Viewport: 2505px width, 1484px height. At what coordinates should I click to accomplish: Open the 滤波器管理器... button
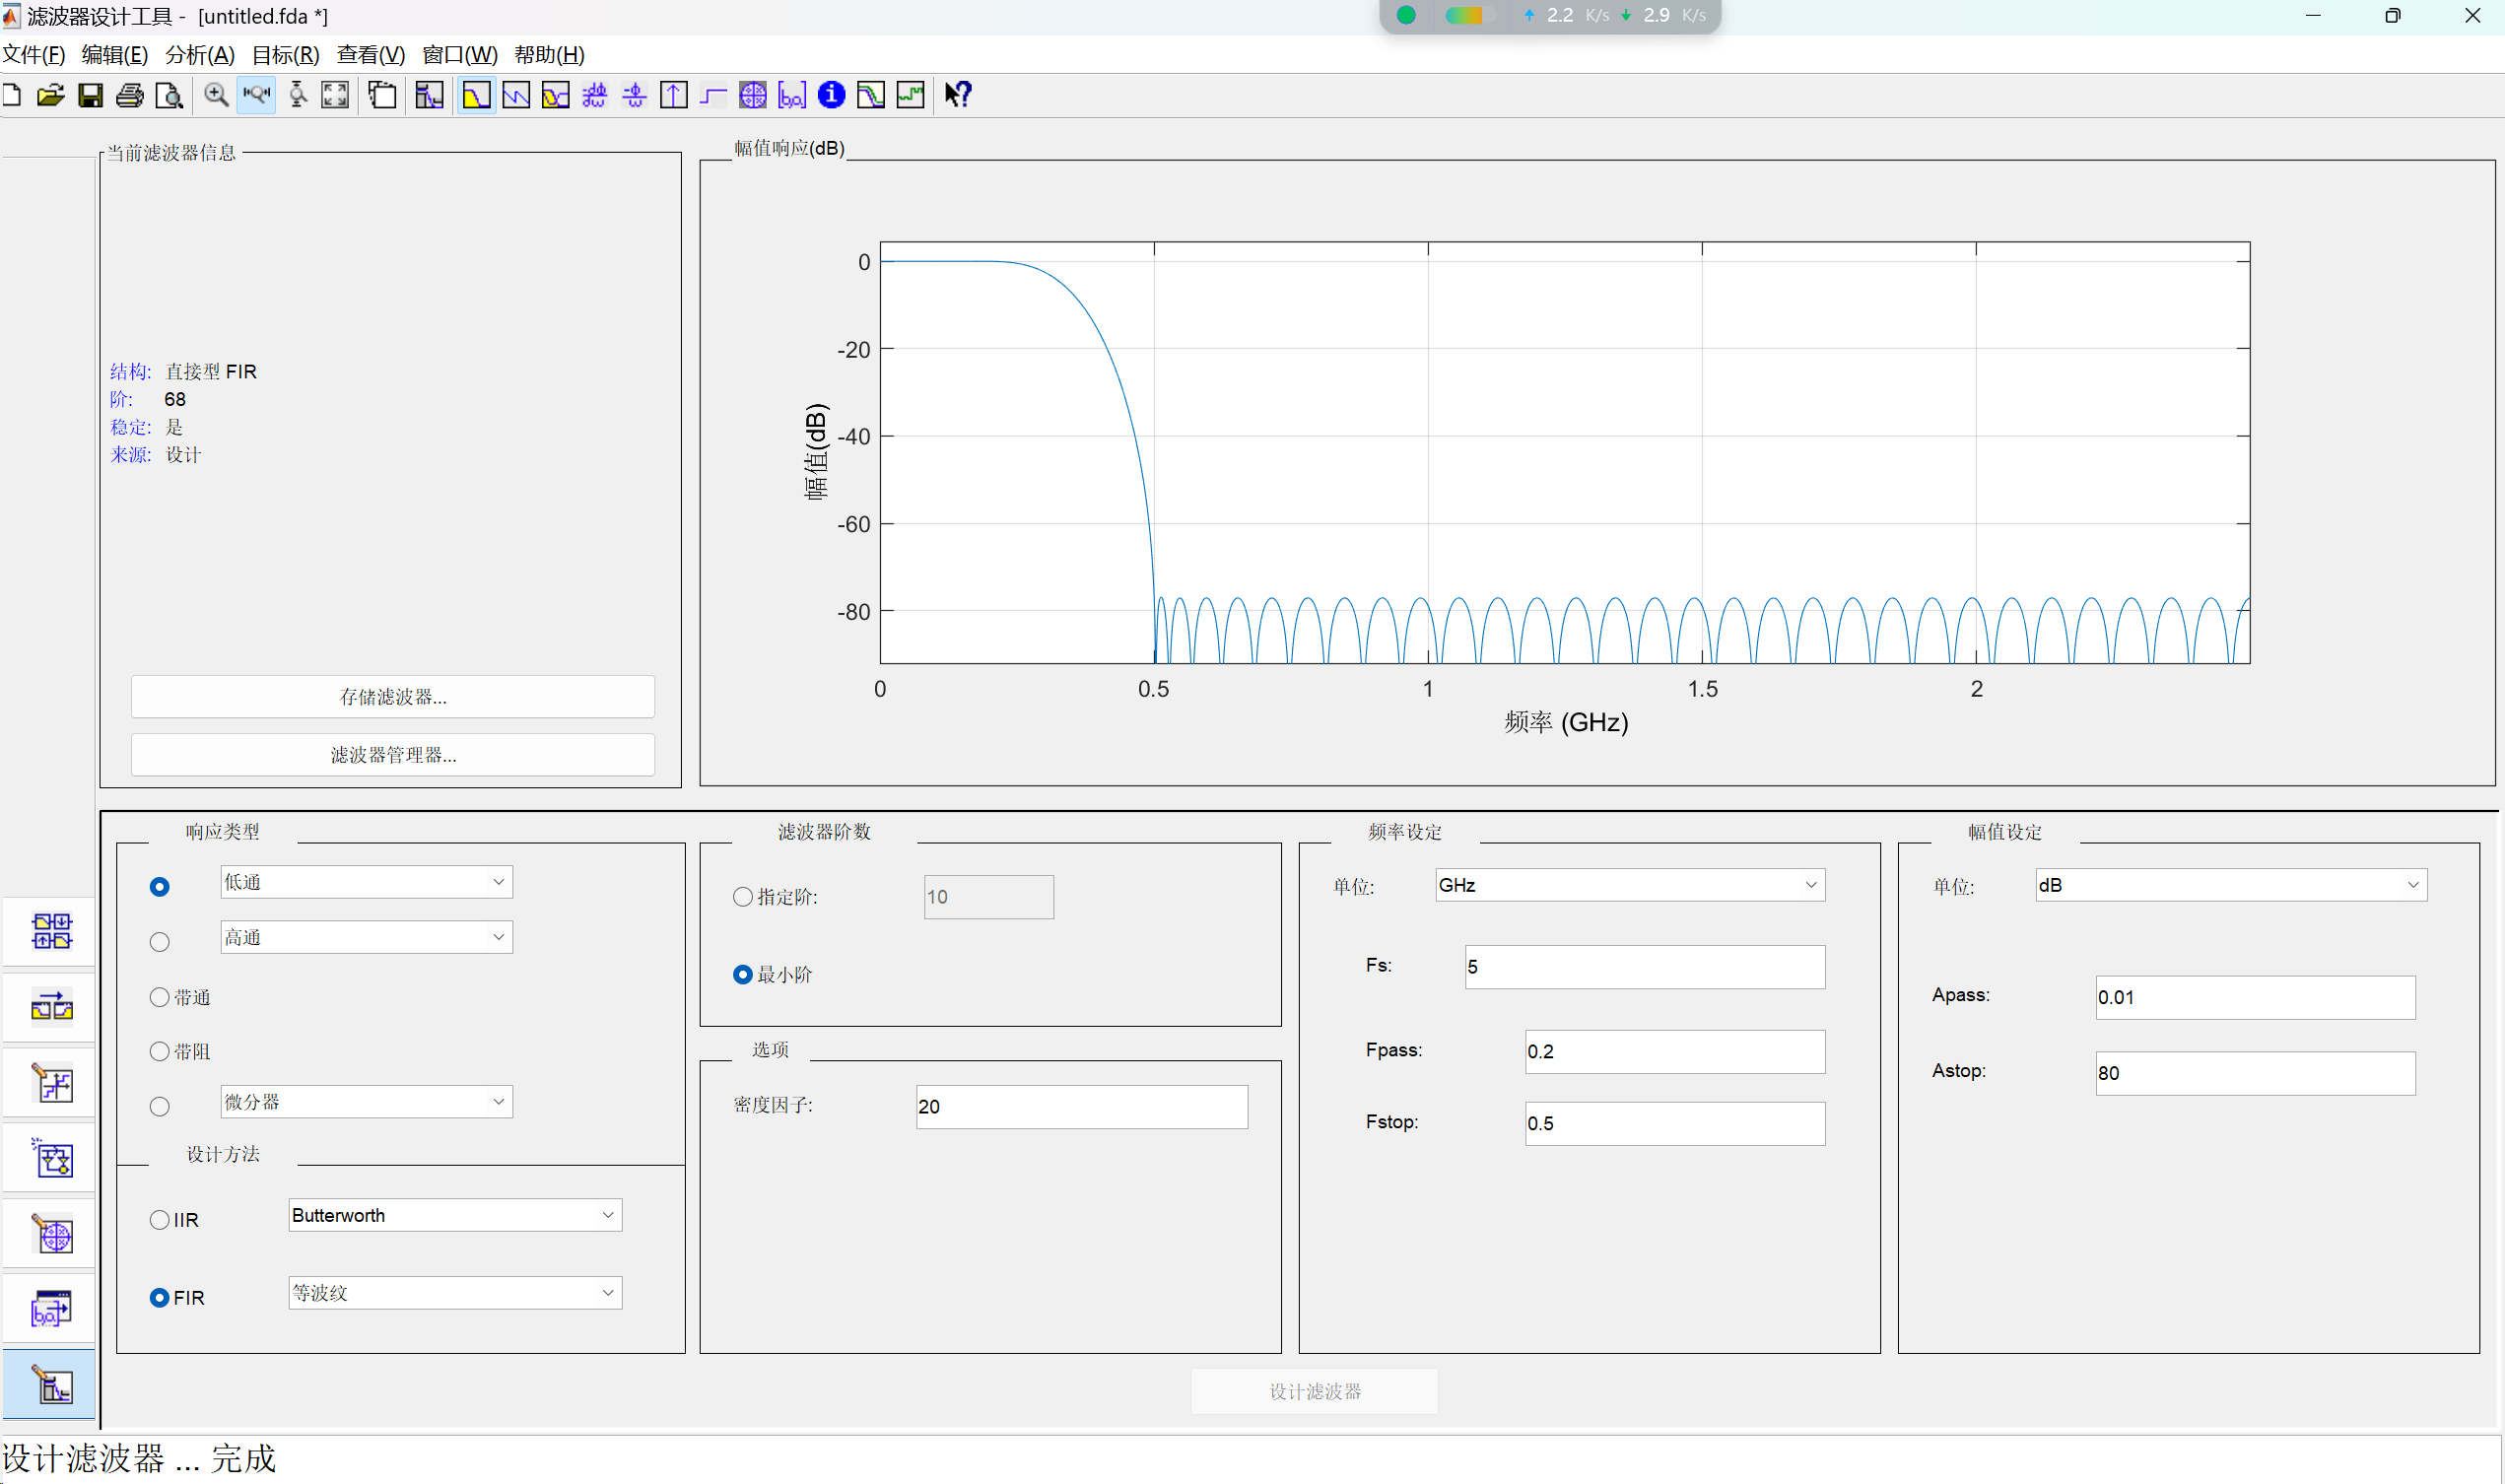(393, 755)
